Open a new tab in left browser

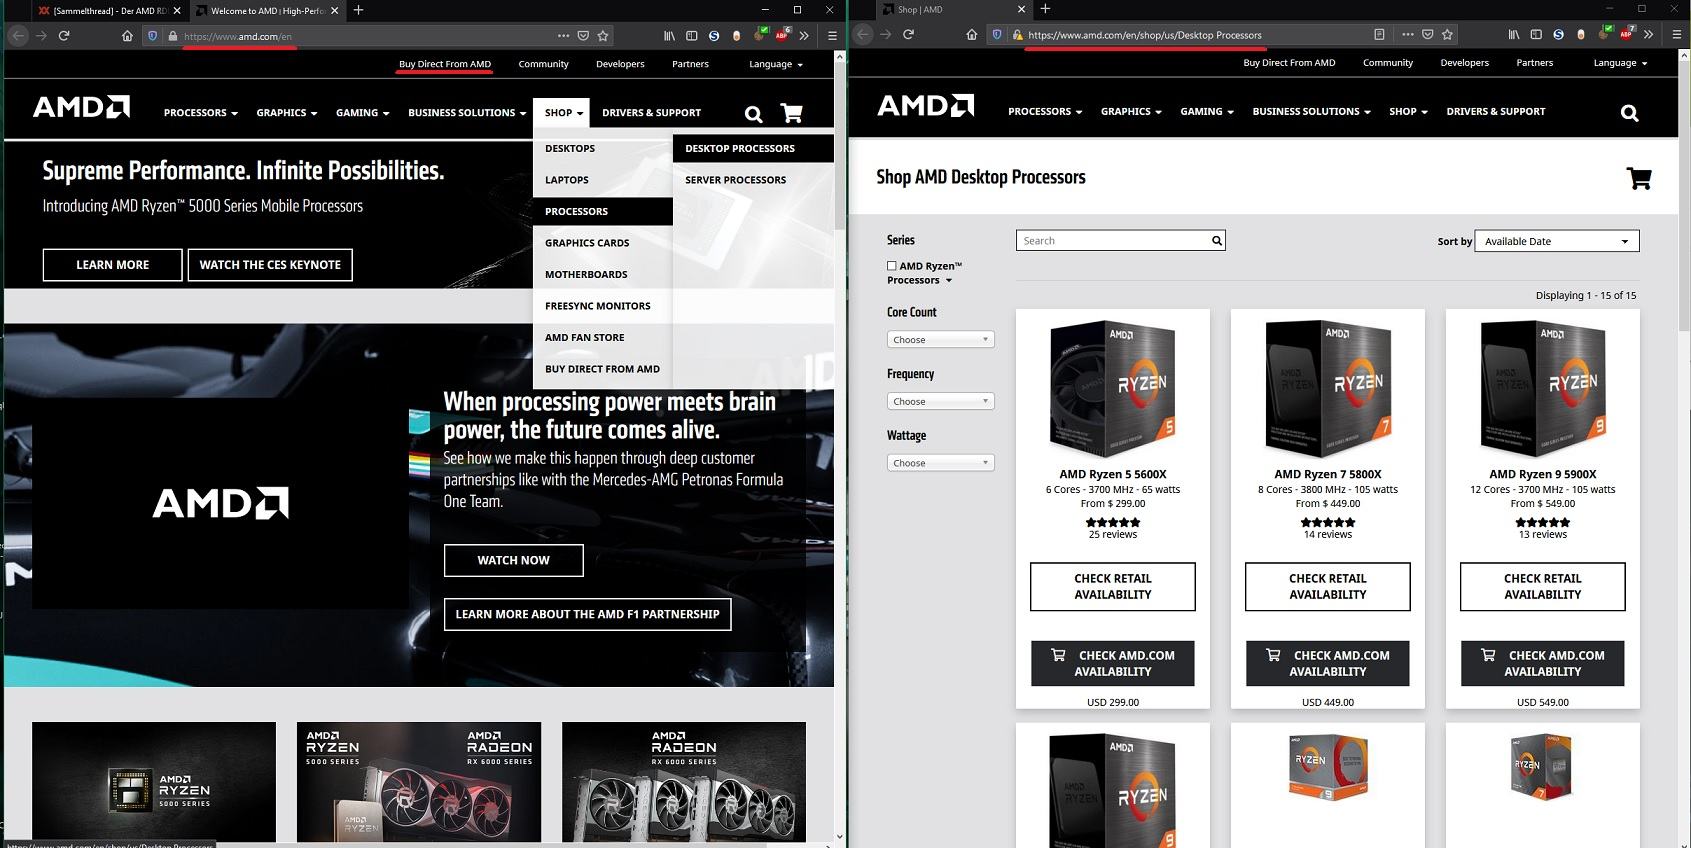358,10
